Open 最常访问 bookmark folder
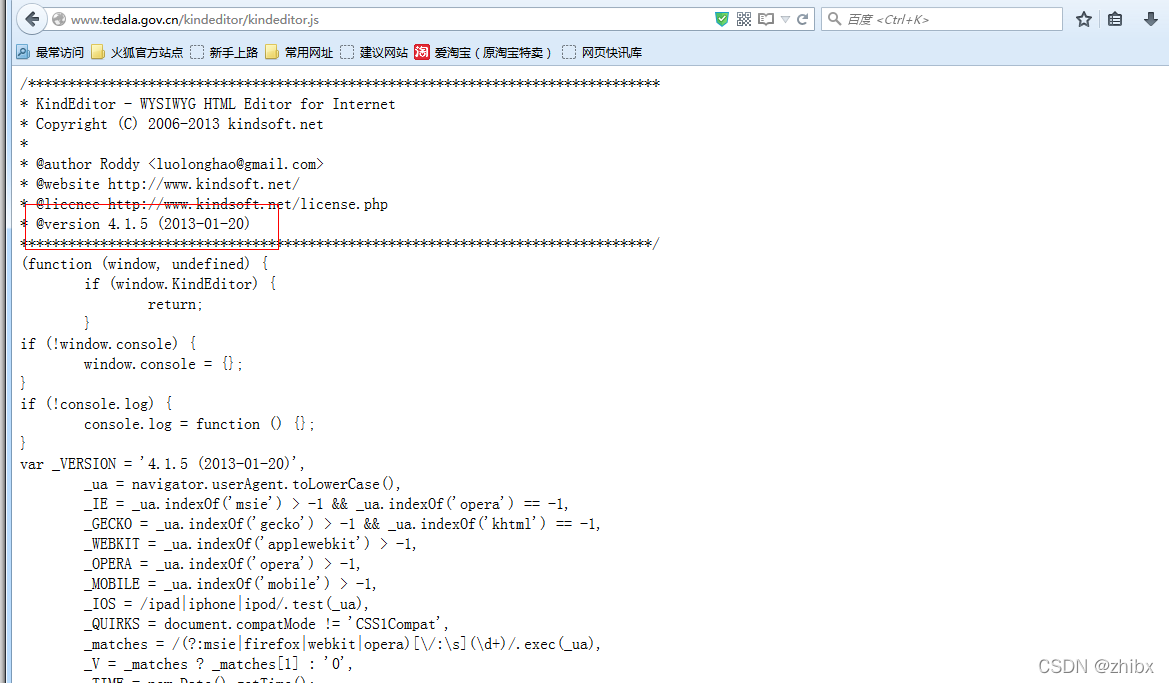 (x=50, y=52)
